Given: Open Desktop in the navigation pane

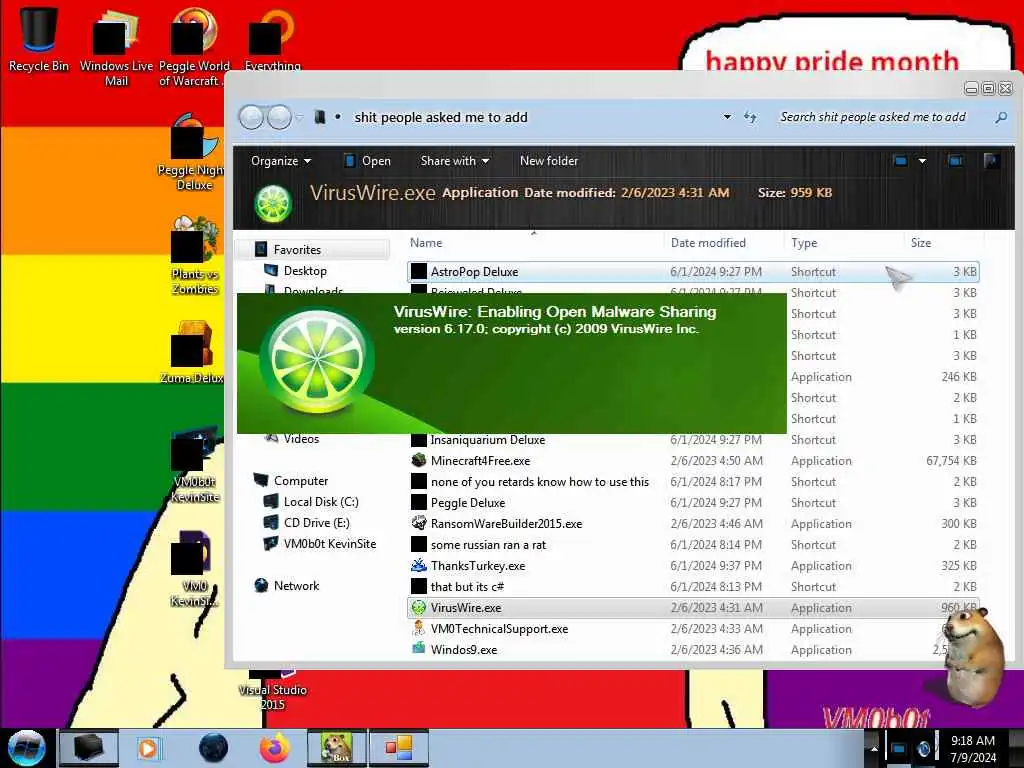Looking at the screenshot, I should point(305,271).
